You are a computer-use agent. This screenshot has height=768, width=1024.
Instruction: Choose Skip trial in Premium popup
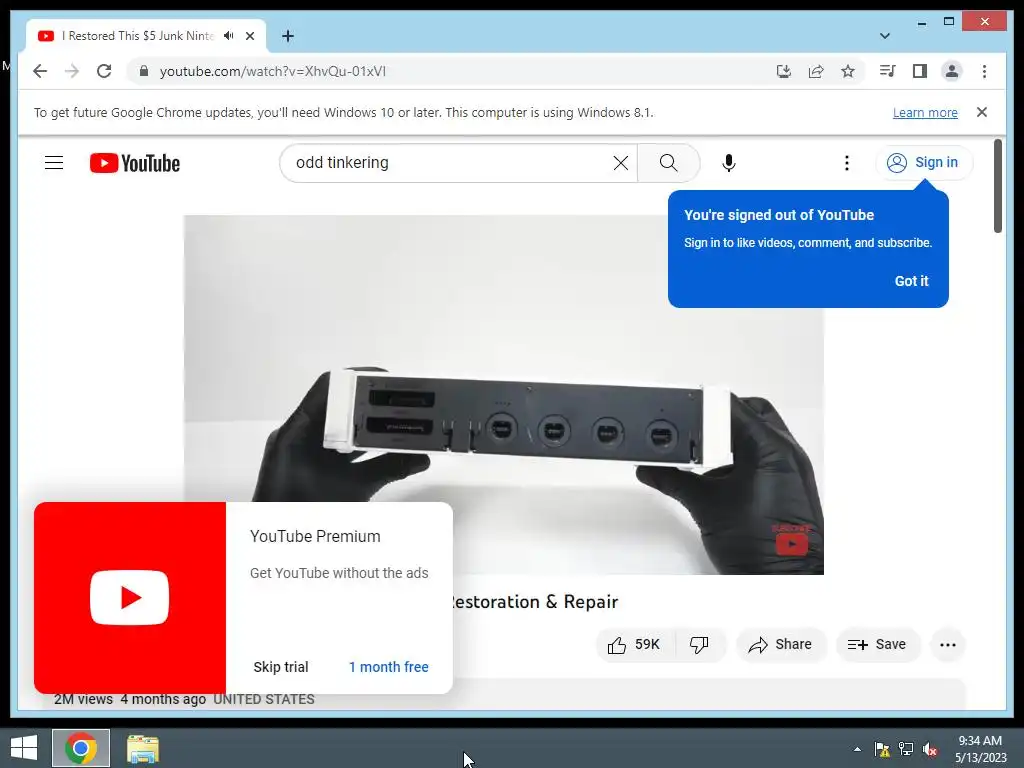[281, 667]
